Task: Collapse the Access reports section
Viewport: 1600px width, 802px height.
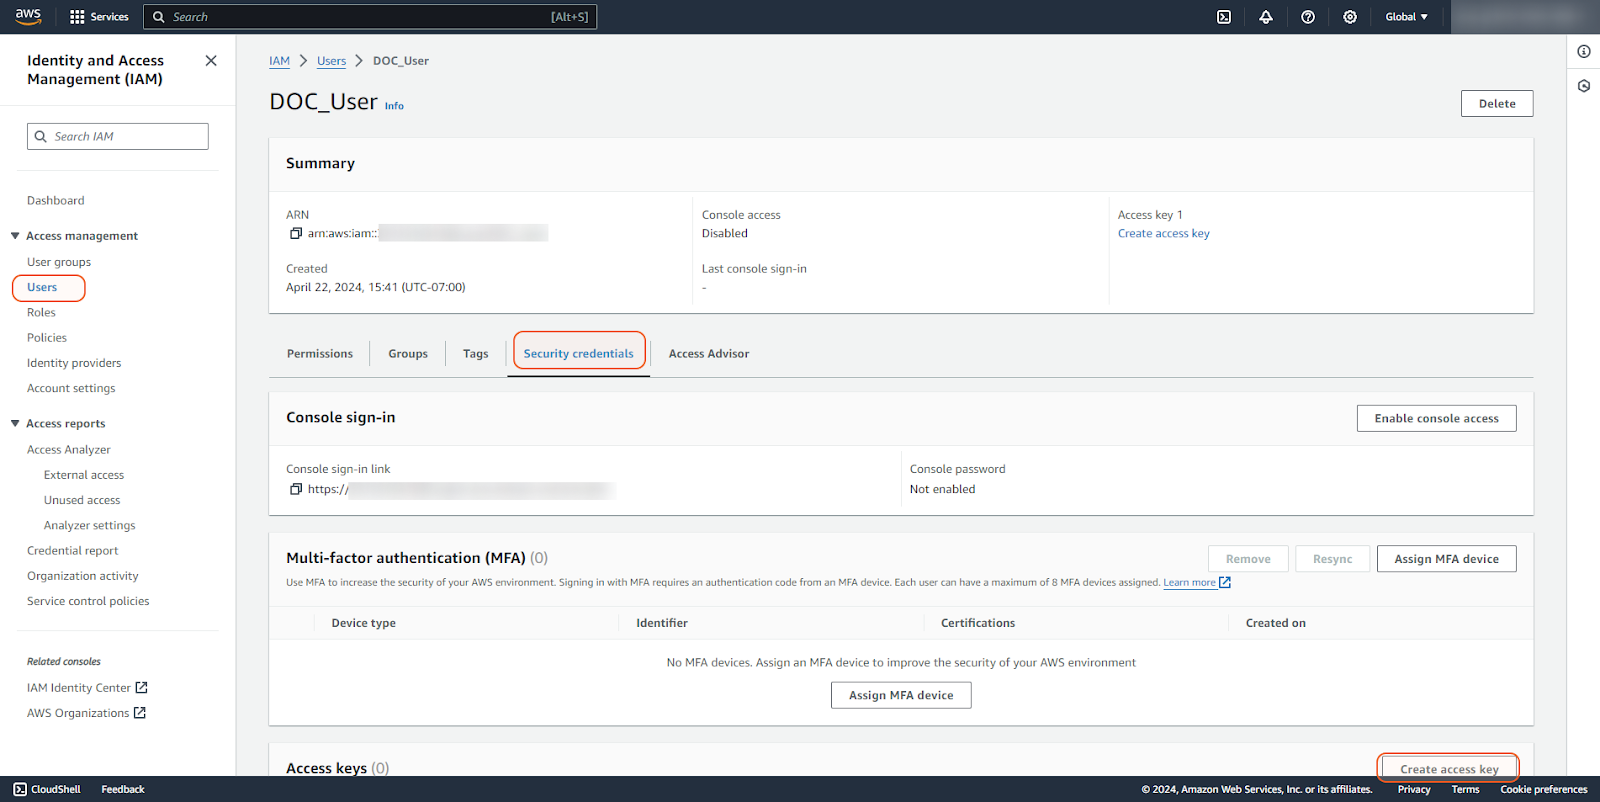Action: pos(15,424)
